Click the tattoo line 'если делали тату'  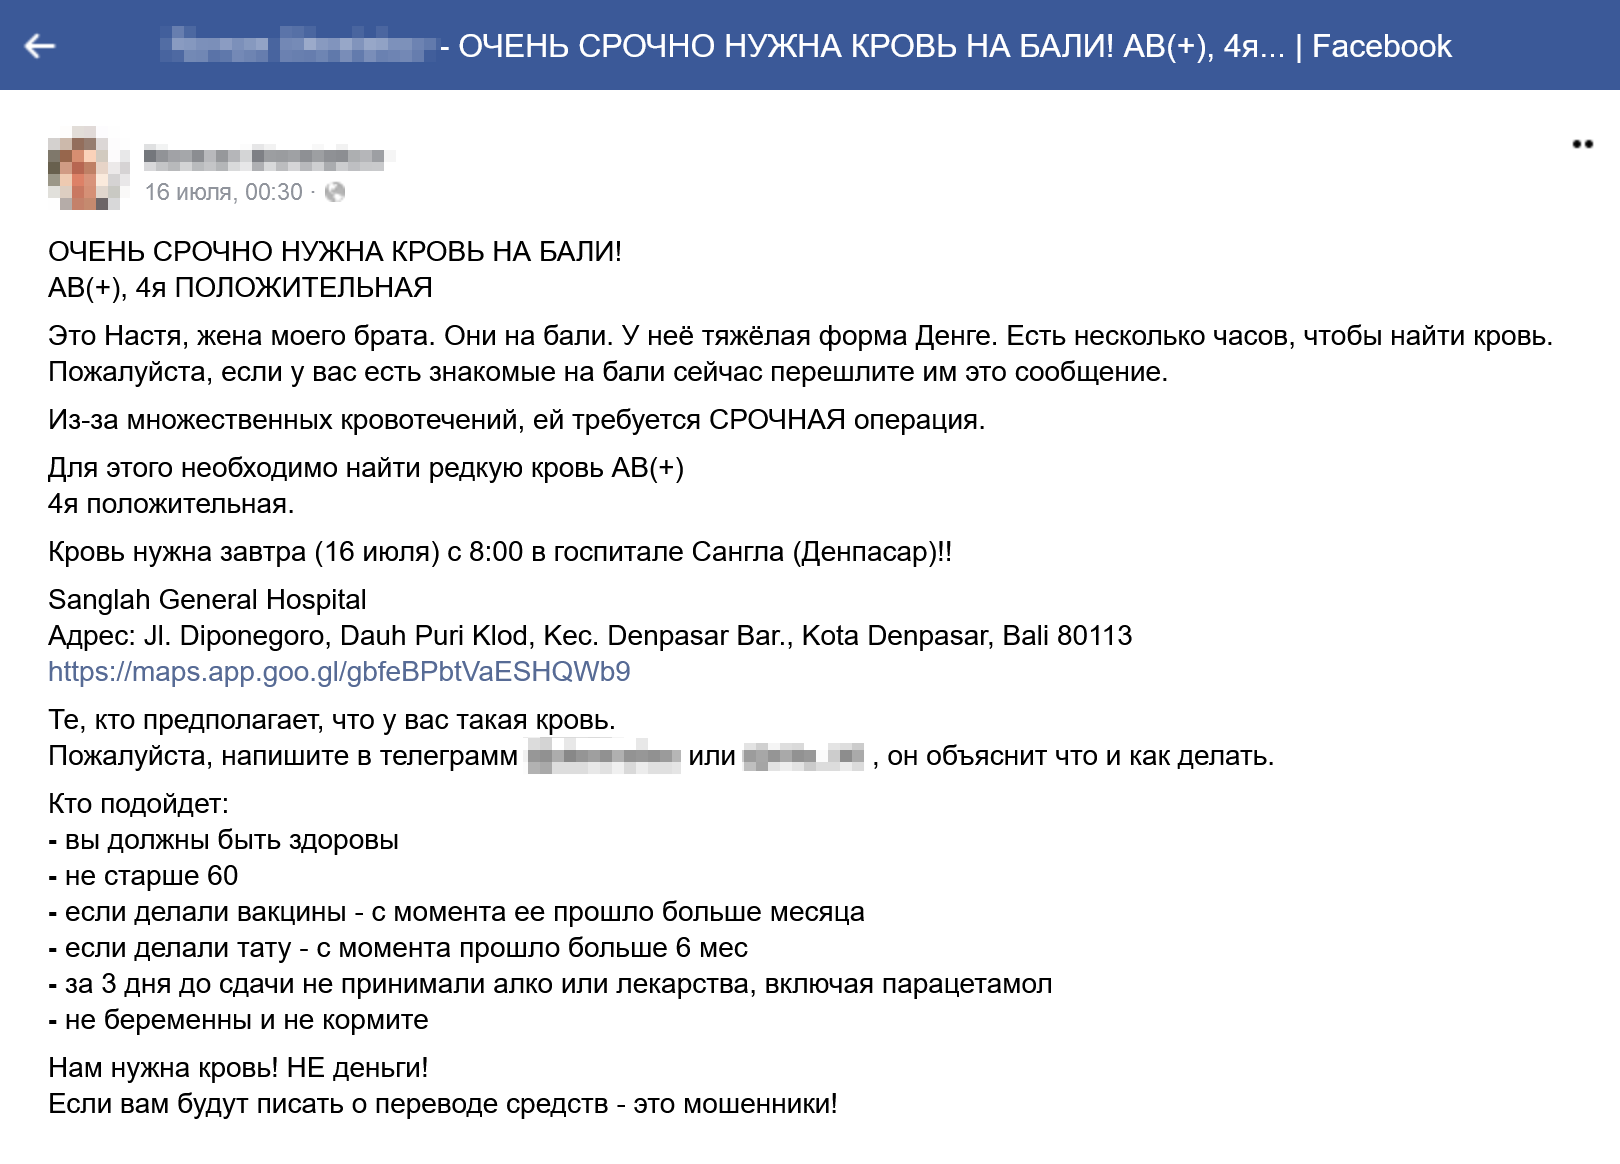[x=398, y=948]
